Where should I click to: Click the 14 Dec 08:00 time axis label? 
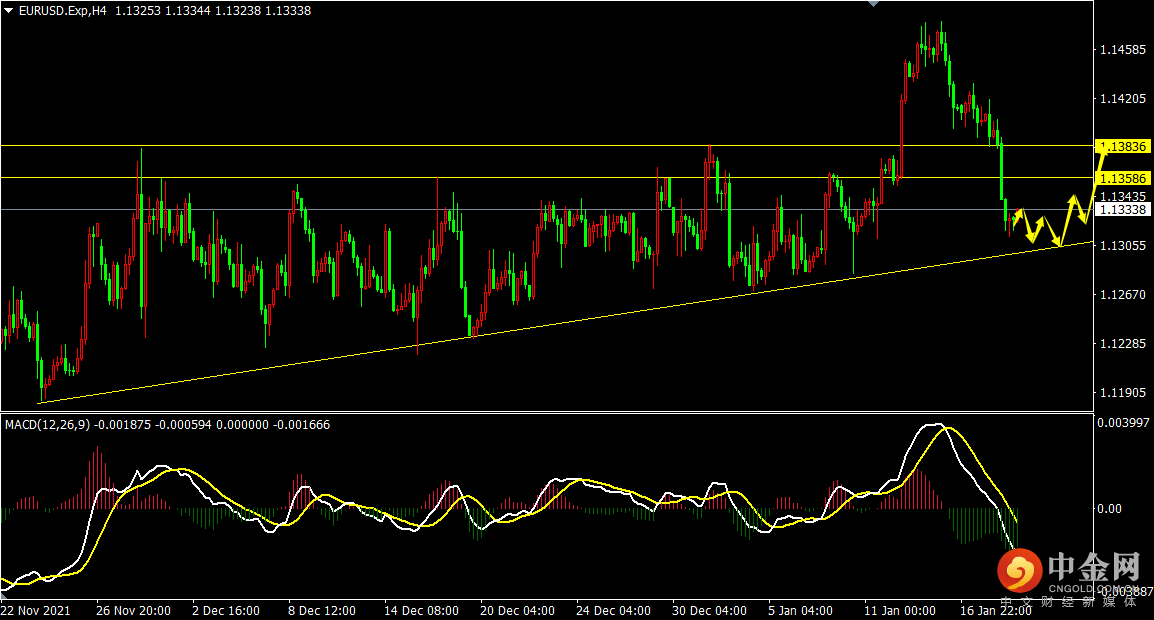pyautogui.click(x=421, y=610)
